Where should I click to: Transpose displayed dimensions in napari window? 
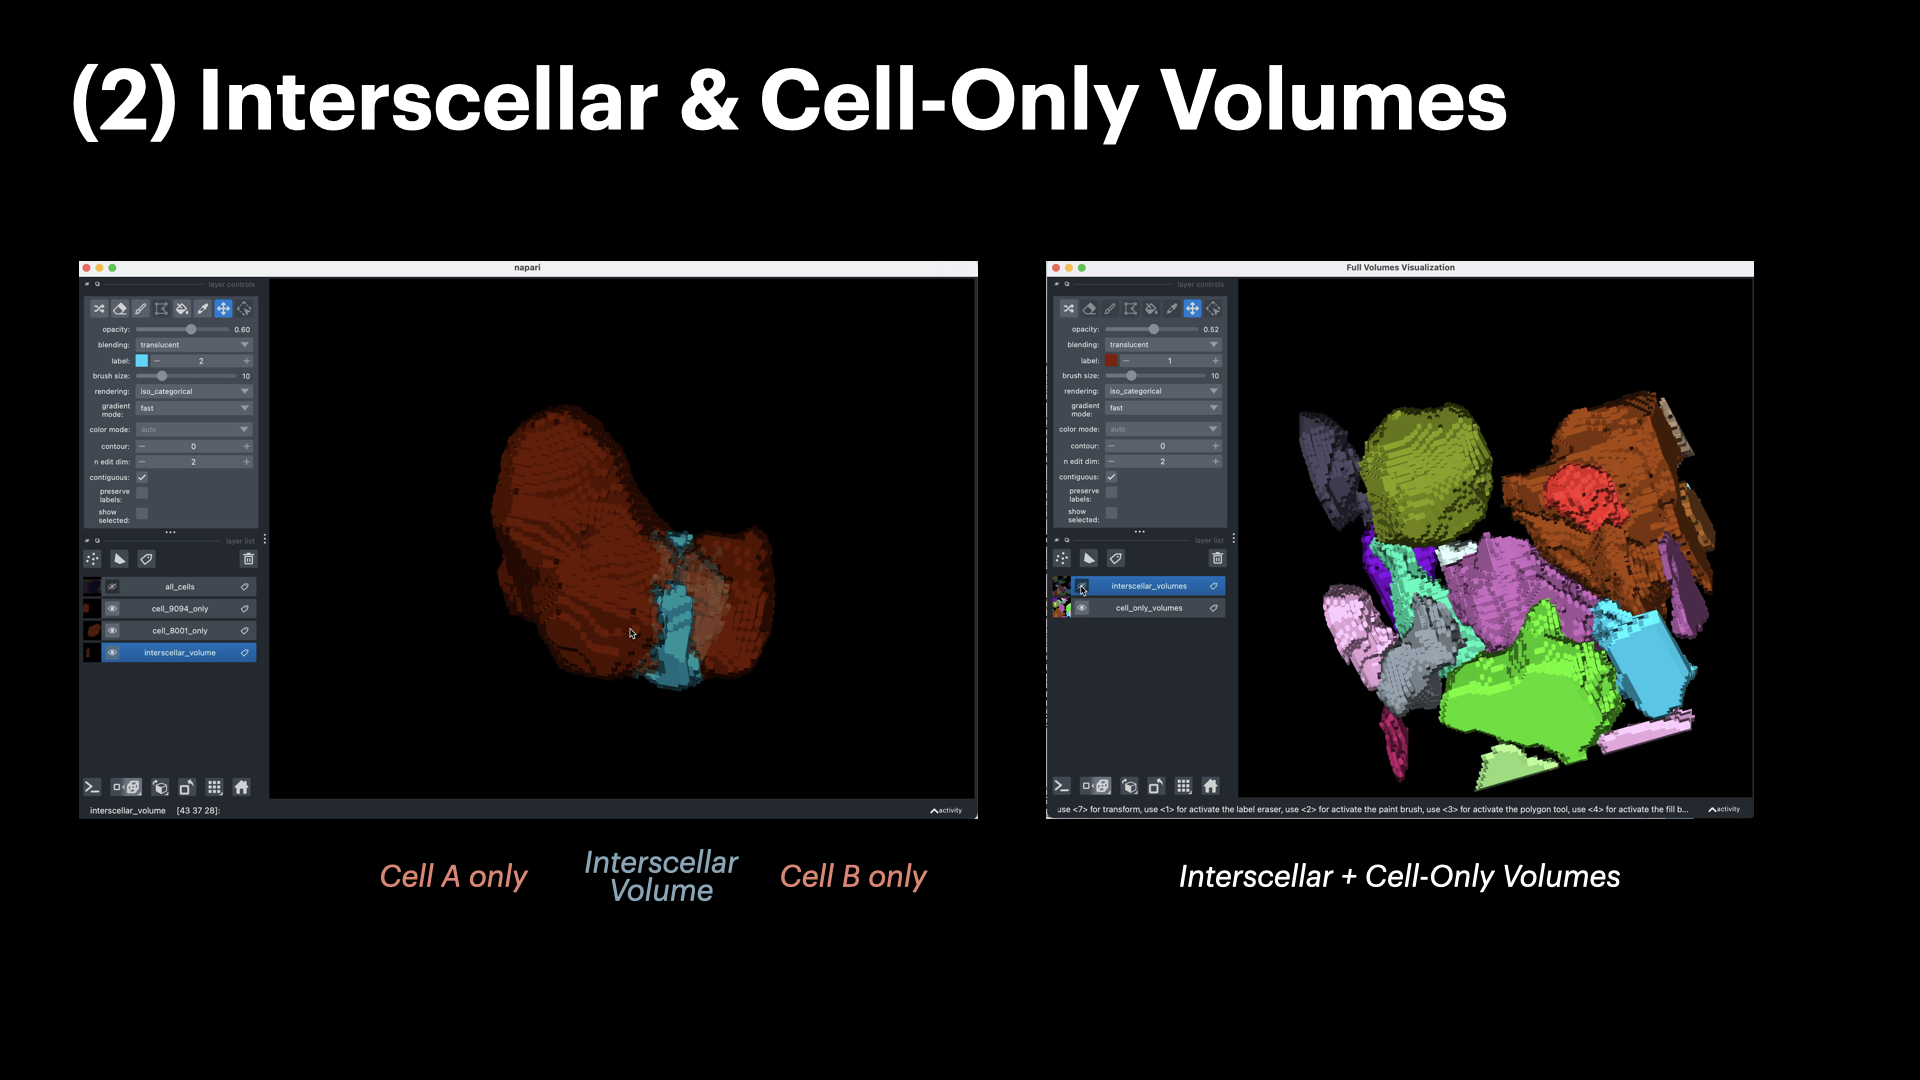pyautogui.click(x=187, y=787)
